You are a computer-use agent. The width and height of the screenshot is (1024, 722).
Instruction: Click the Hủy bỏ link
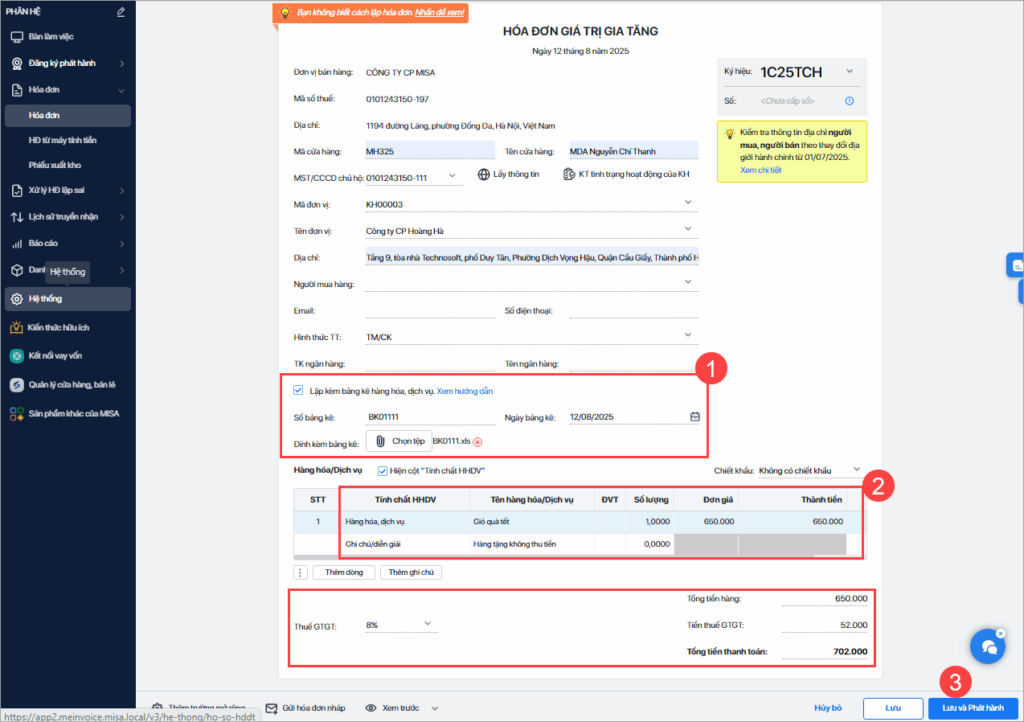pyautogui.click(x=827, y=708)
